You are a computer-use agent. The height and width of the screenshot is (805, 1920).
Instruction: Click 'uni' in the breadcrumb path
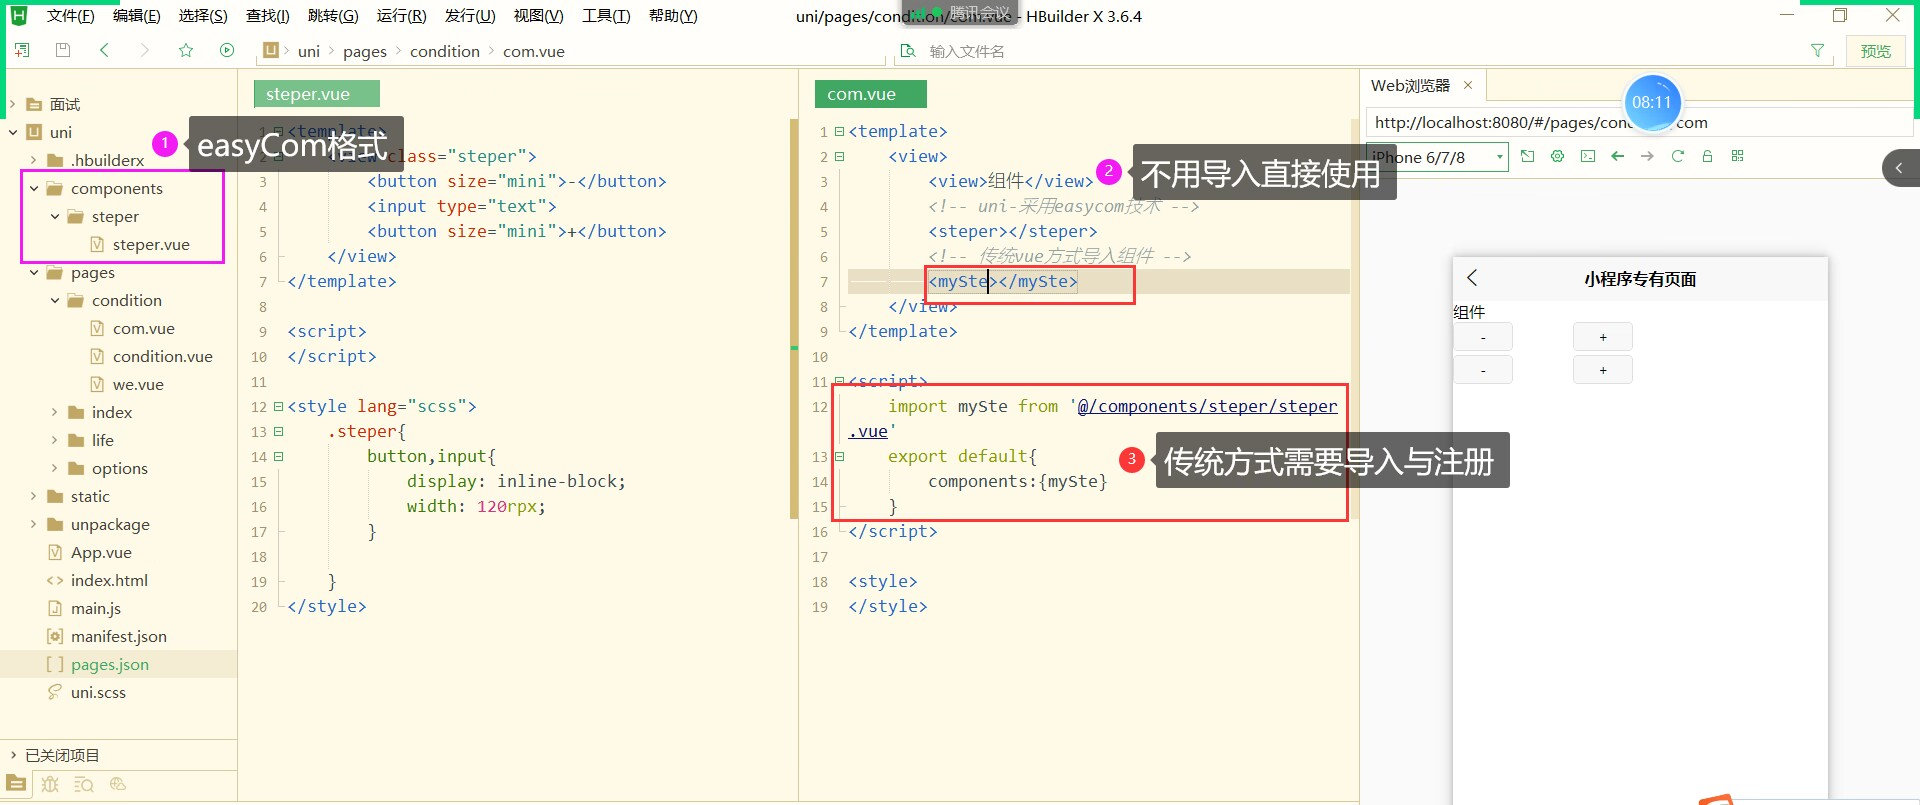[308, 51]
